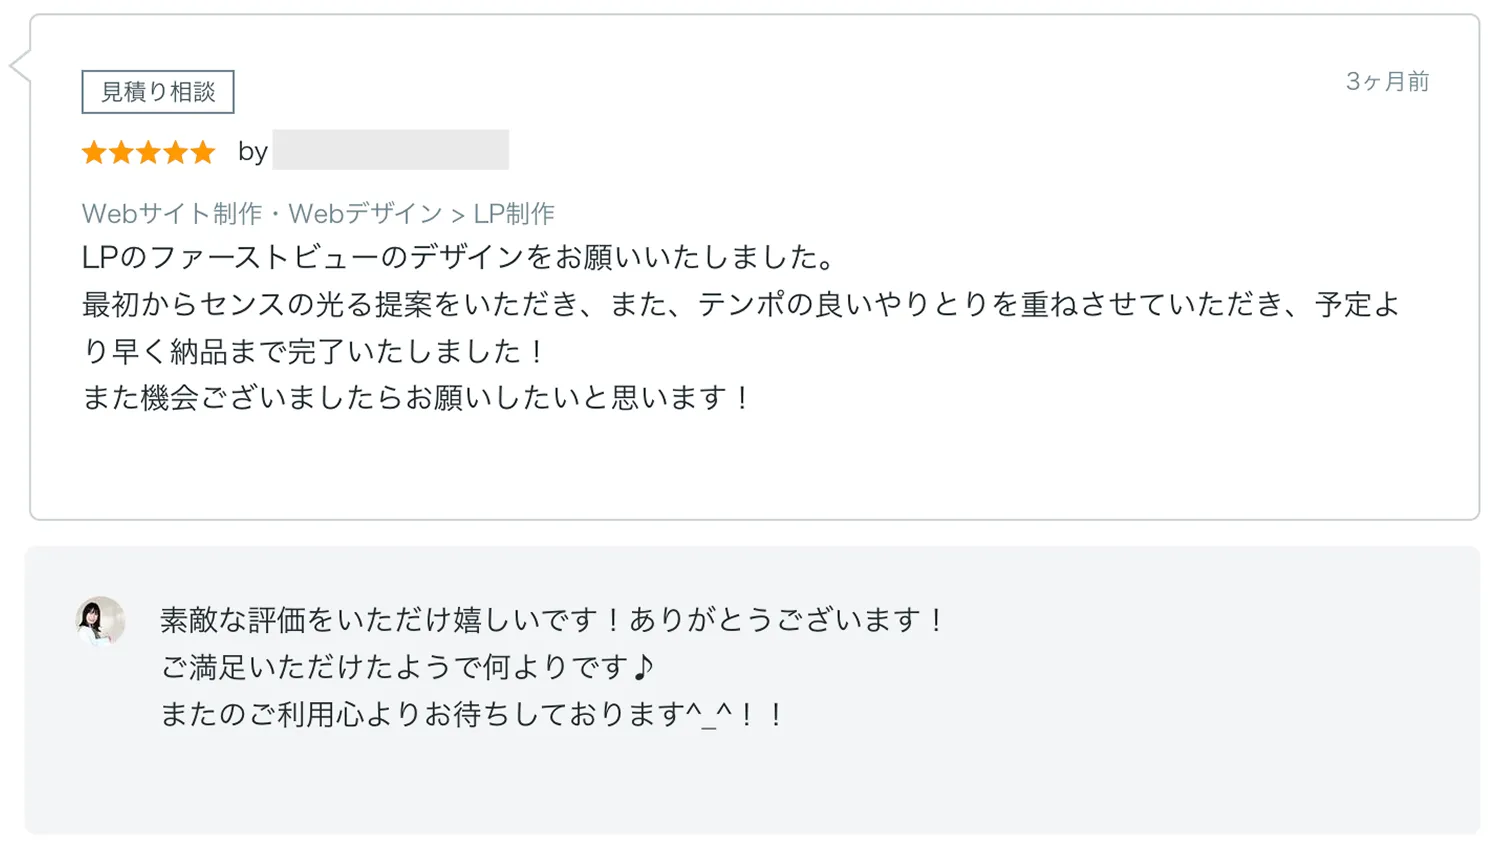This screenshot has width=1492, height=849.
Task: Open the greyed-out reviewer name after 'by'
Action: coord(390,150)
